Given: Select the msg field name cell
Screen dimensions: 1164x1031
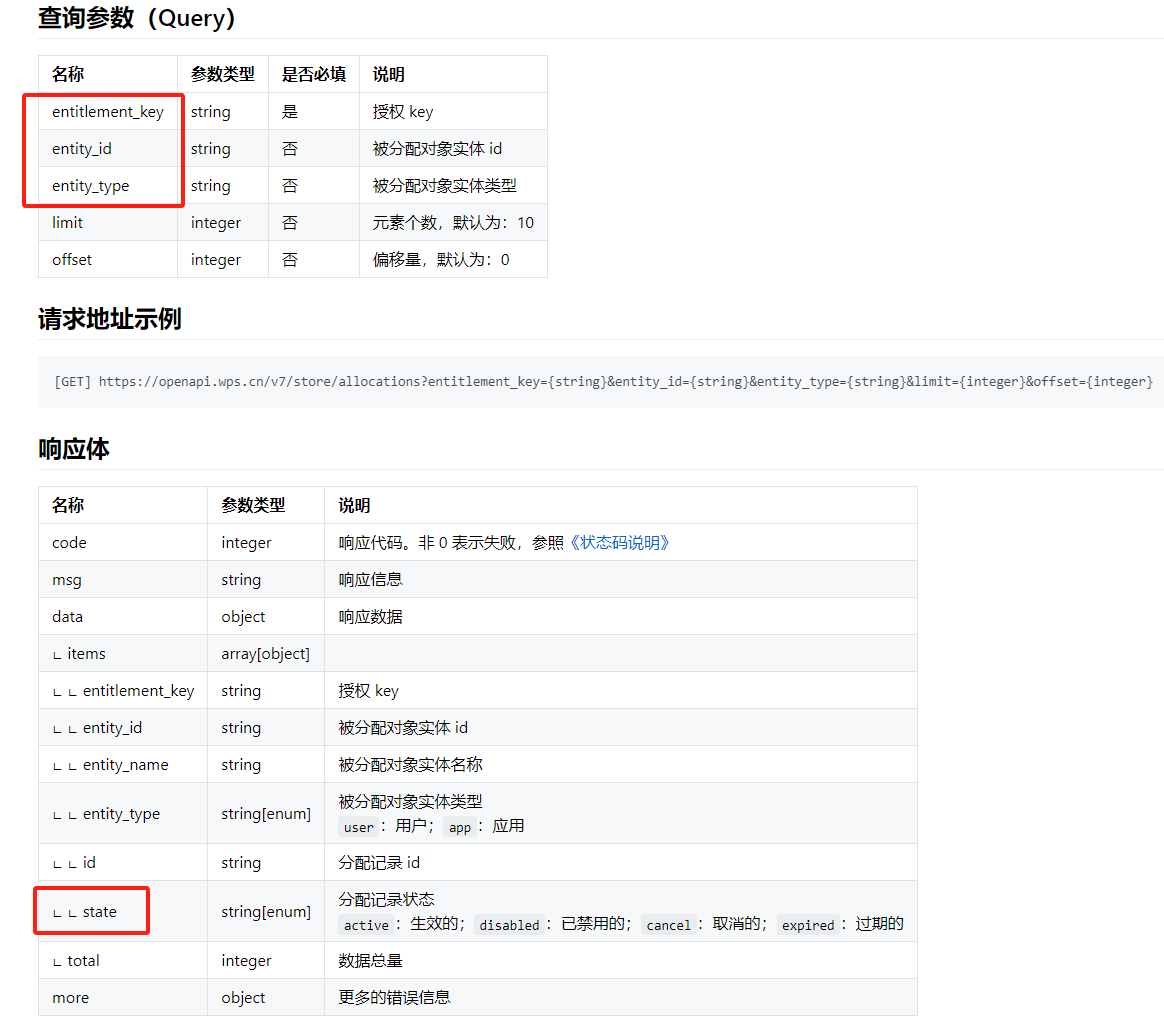Looking at the screenshot, I should point(67,580).
